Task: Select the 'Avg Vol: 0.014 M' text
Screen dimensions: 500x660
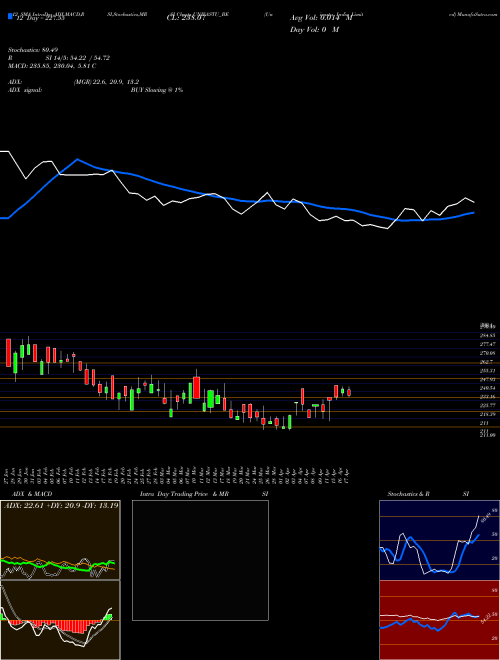Action: [321, 18]
